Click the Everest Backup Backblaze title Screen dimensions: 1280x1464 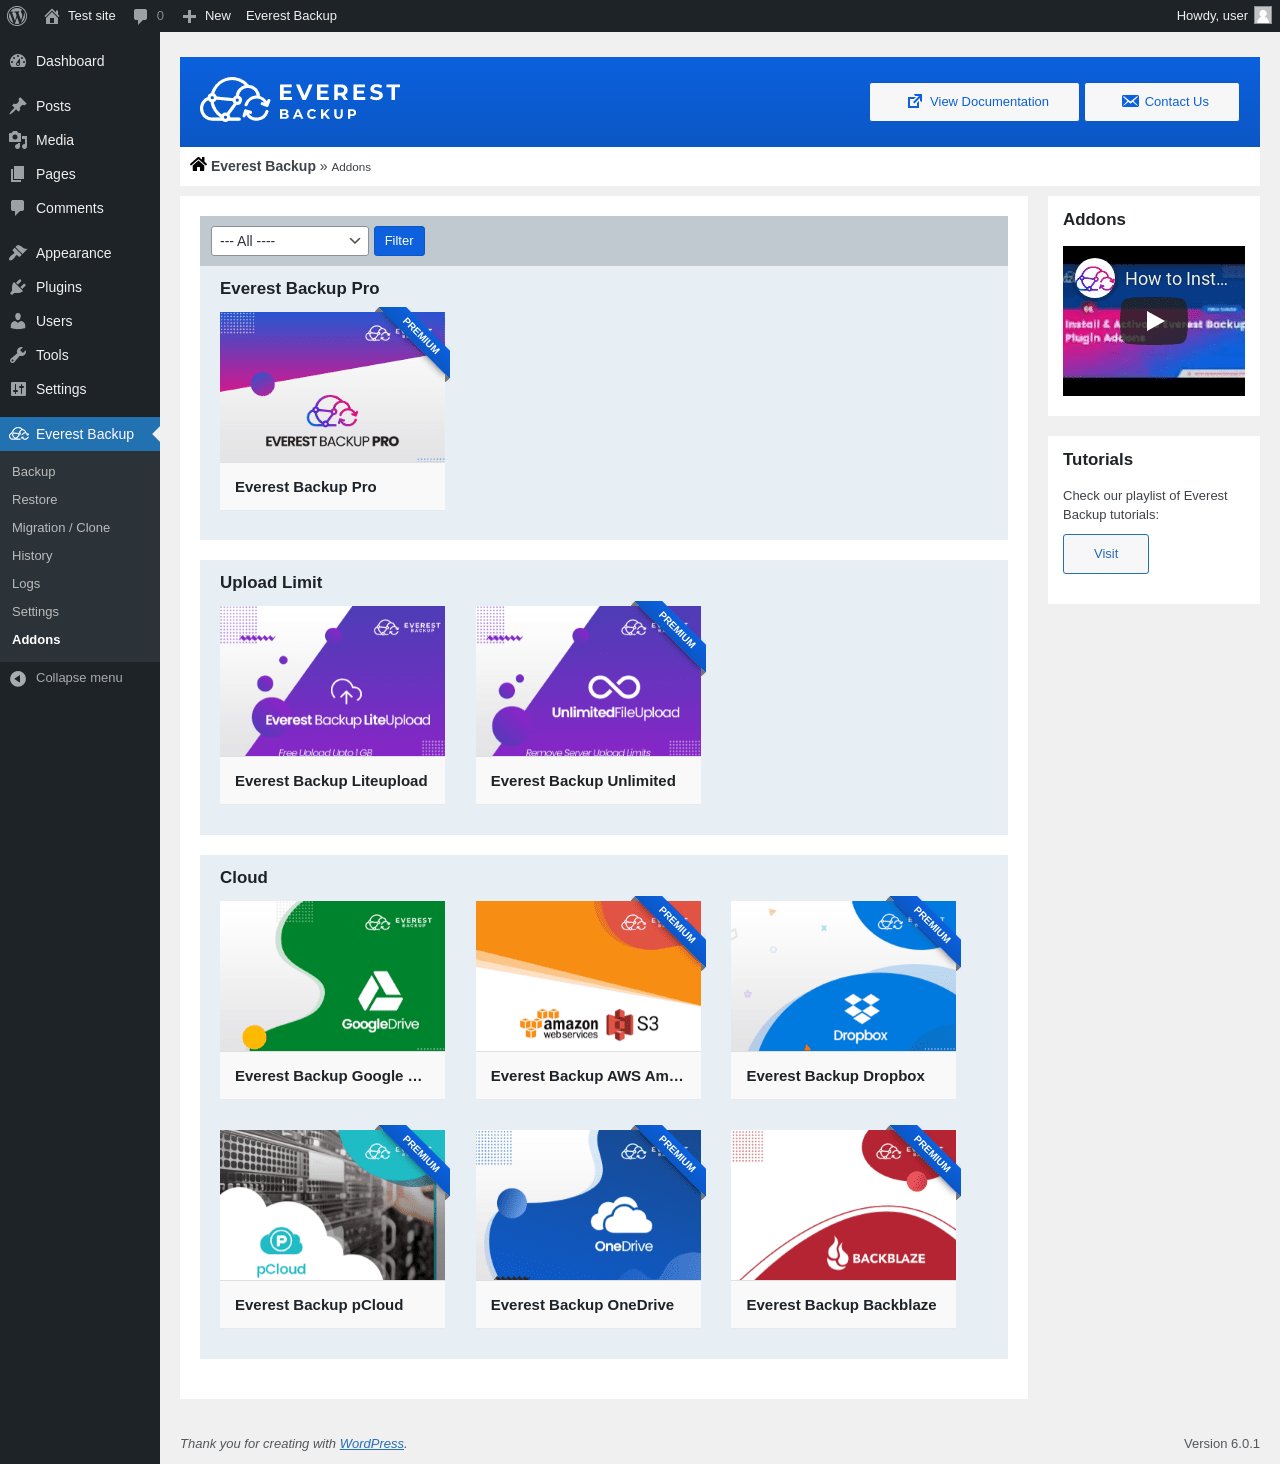pyautogui.click(x=841, y=1305)
